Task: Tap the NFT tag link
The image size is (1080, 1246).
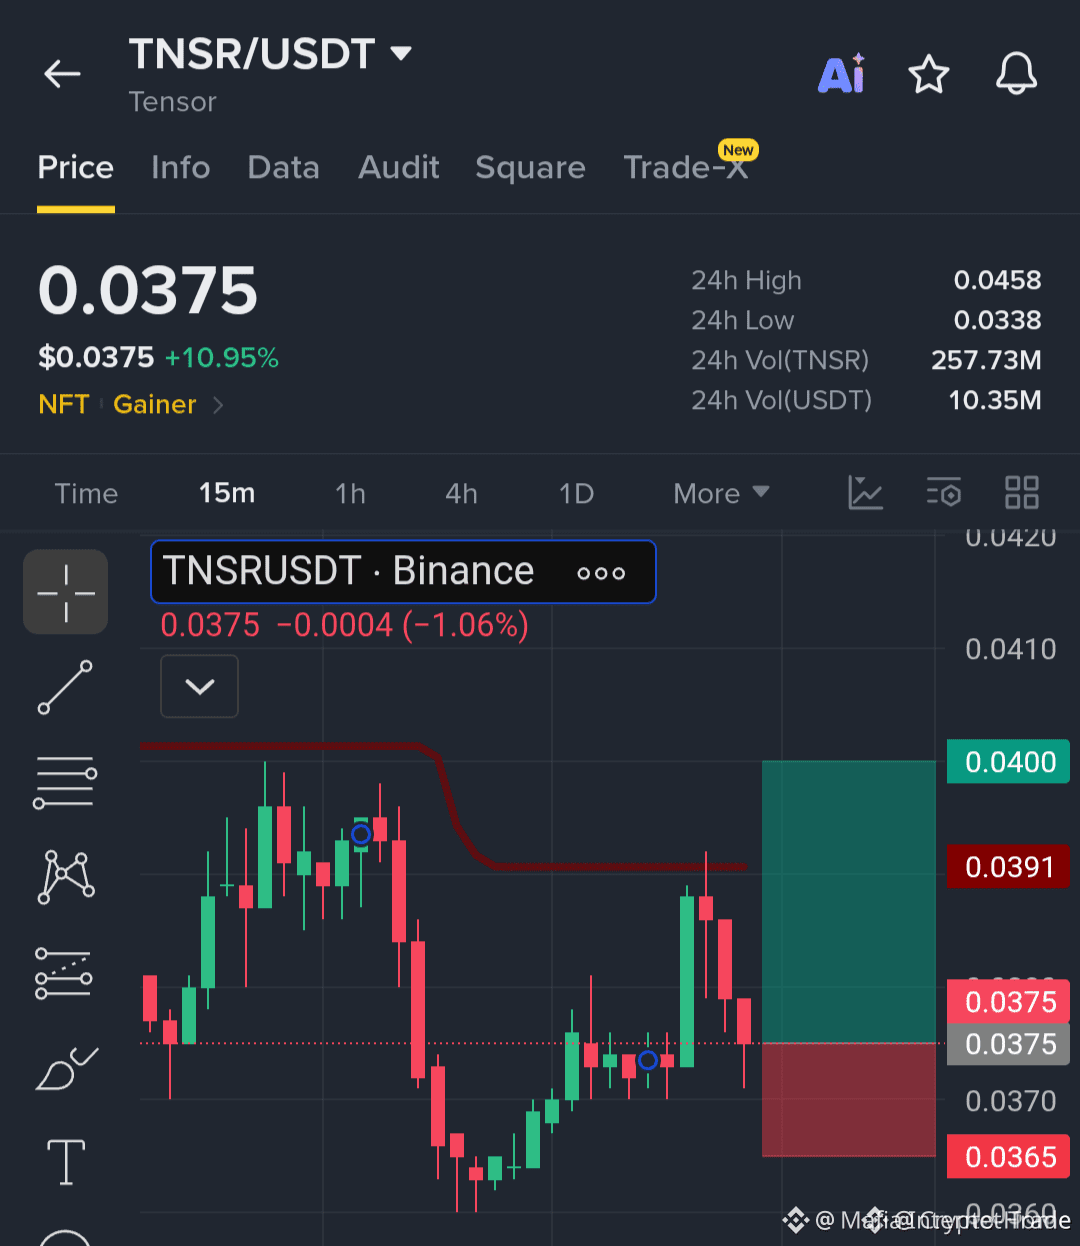Action: point(64,404)
